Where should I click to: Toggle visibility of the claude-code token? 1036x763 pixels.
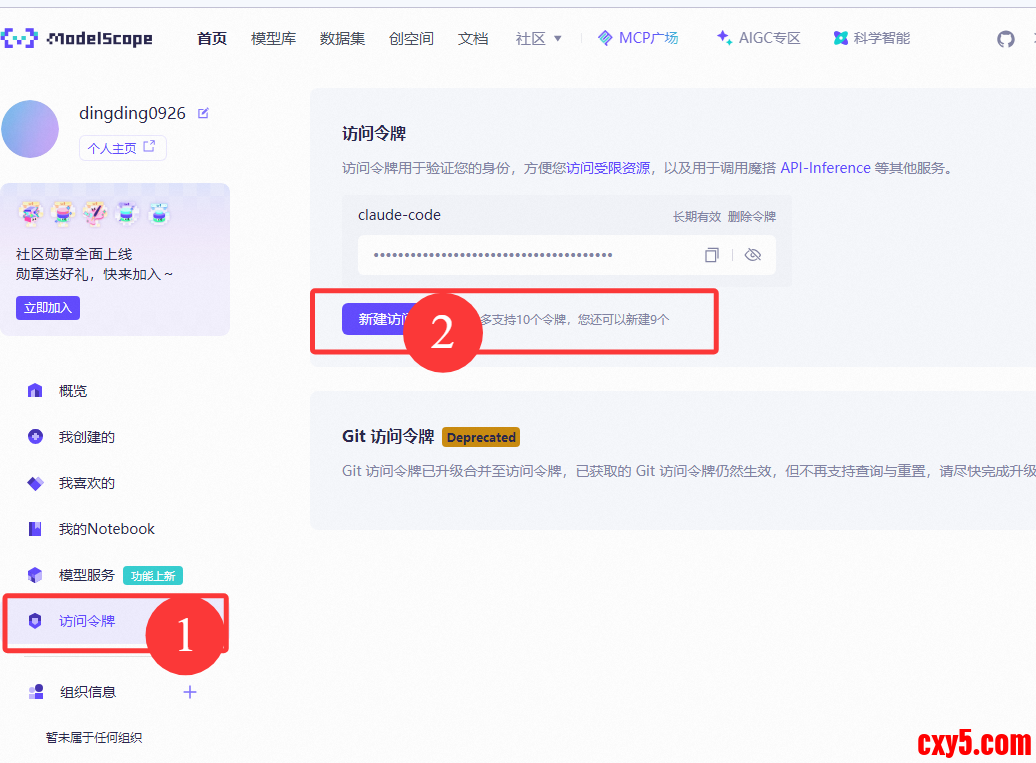753,255
